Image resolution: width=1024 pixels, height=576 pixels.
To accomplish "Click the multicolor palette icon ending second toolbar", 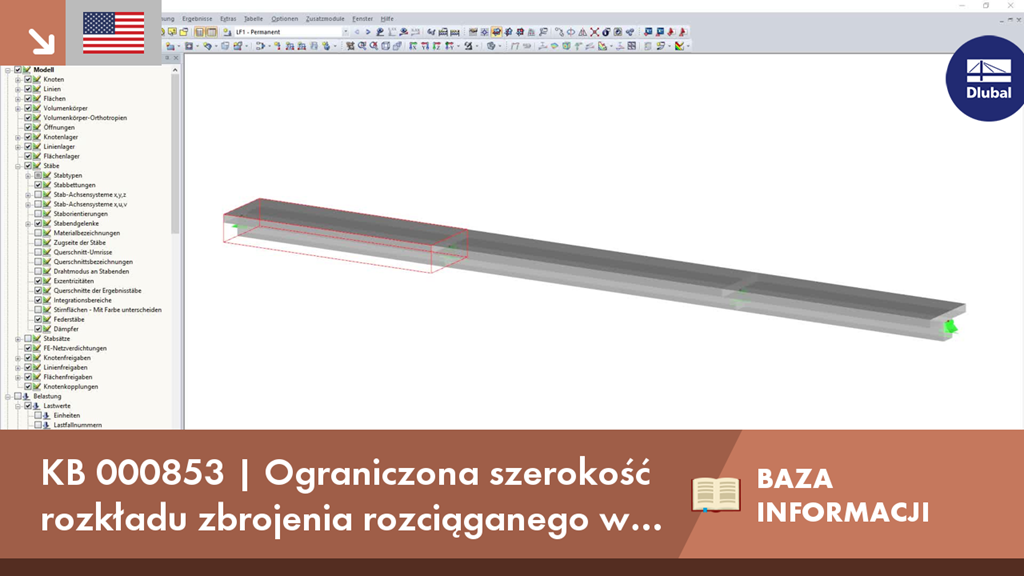I will (x=679, y=46).
